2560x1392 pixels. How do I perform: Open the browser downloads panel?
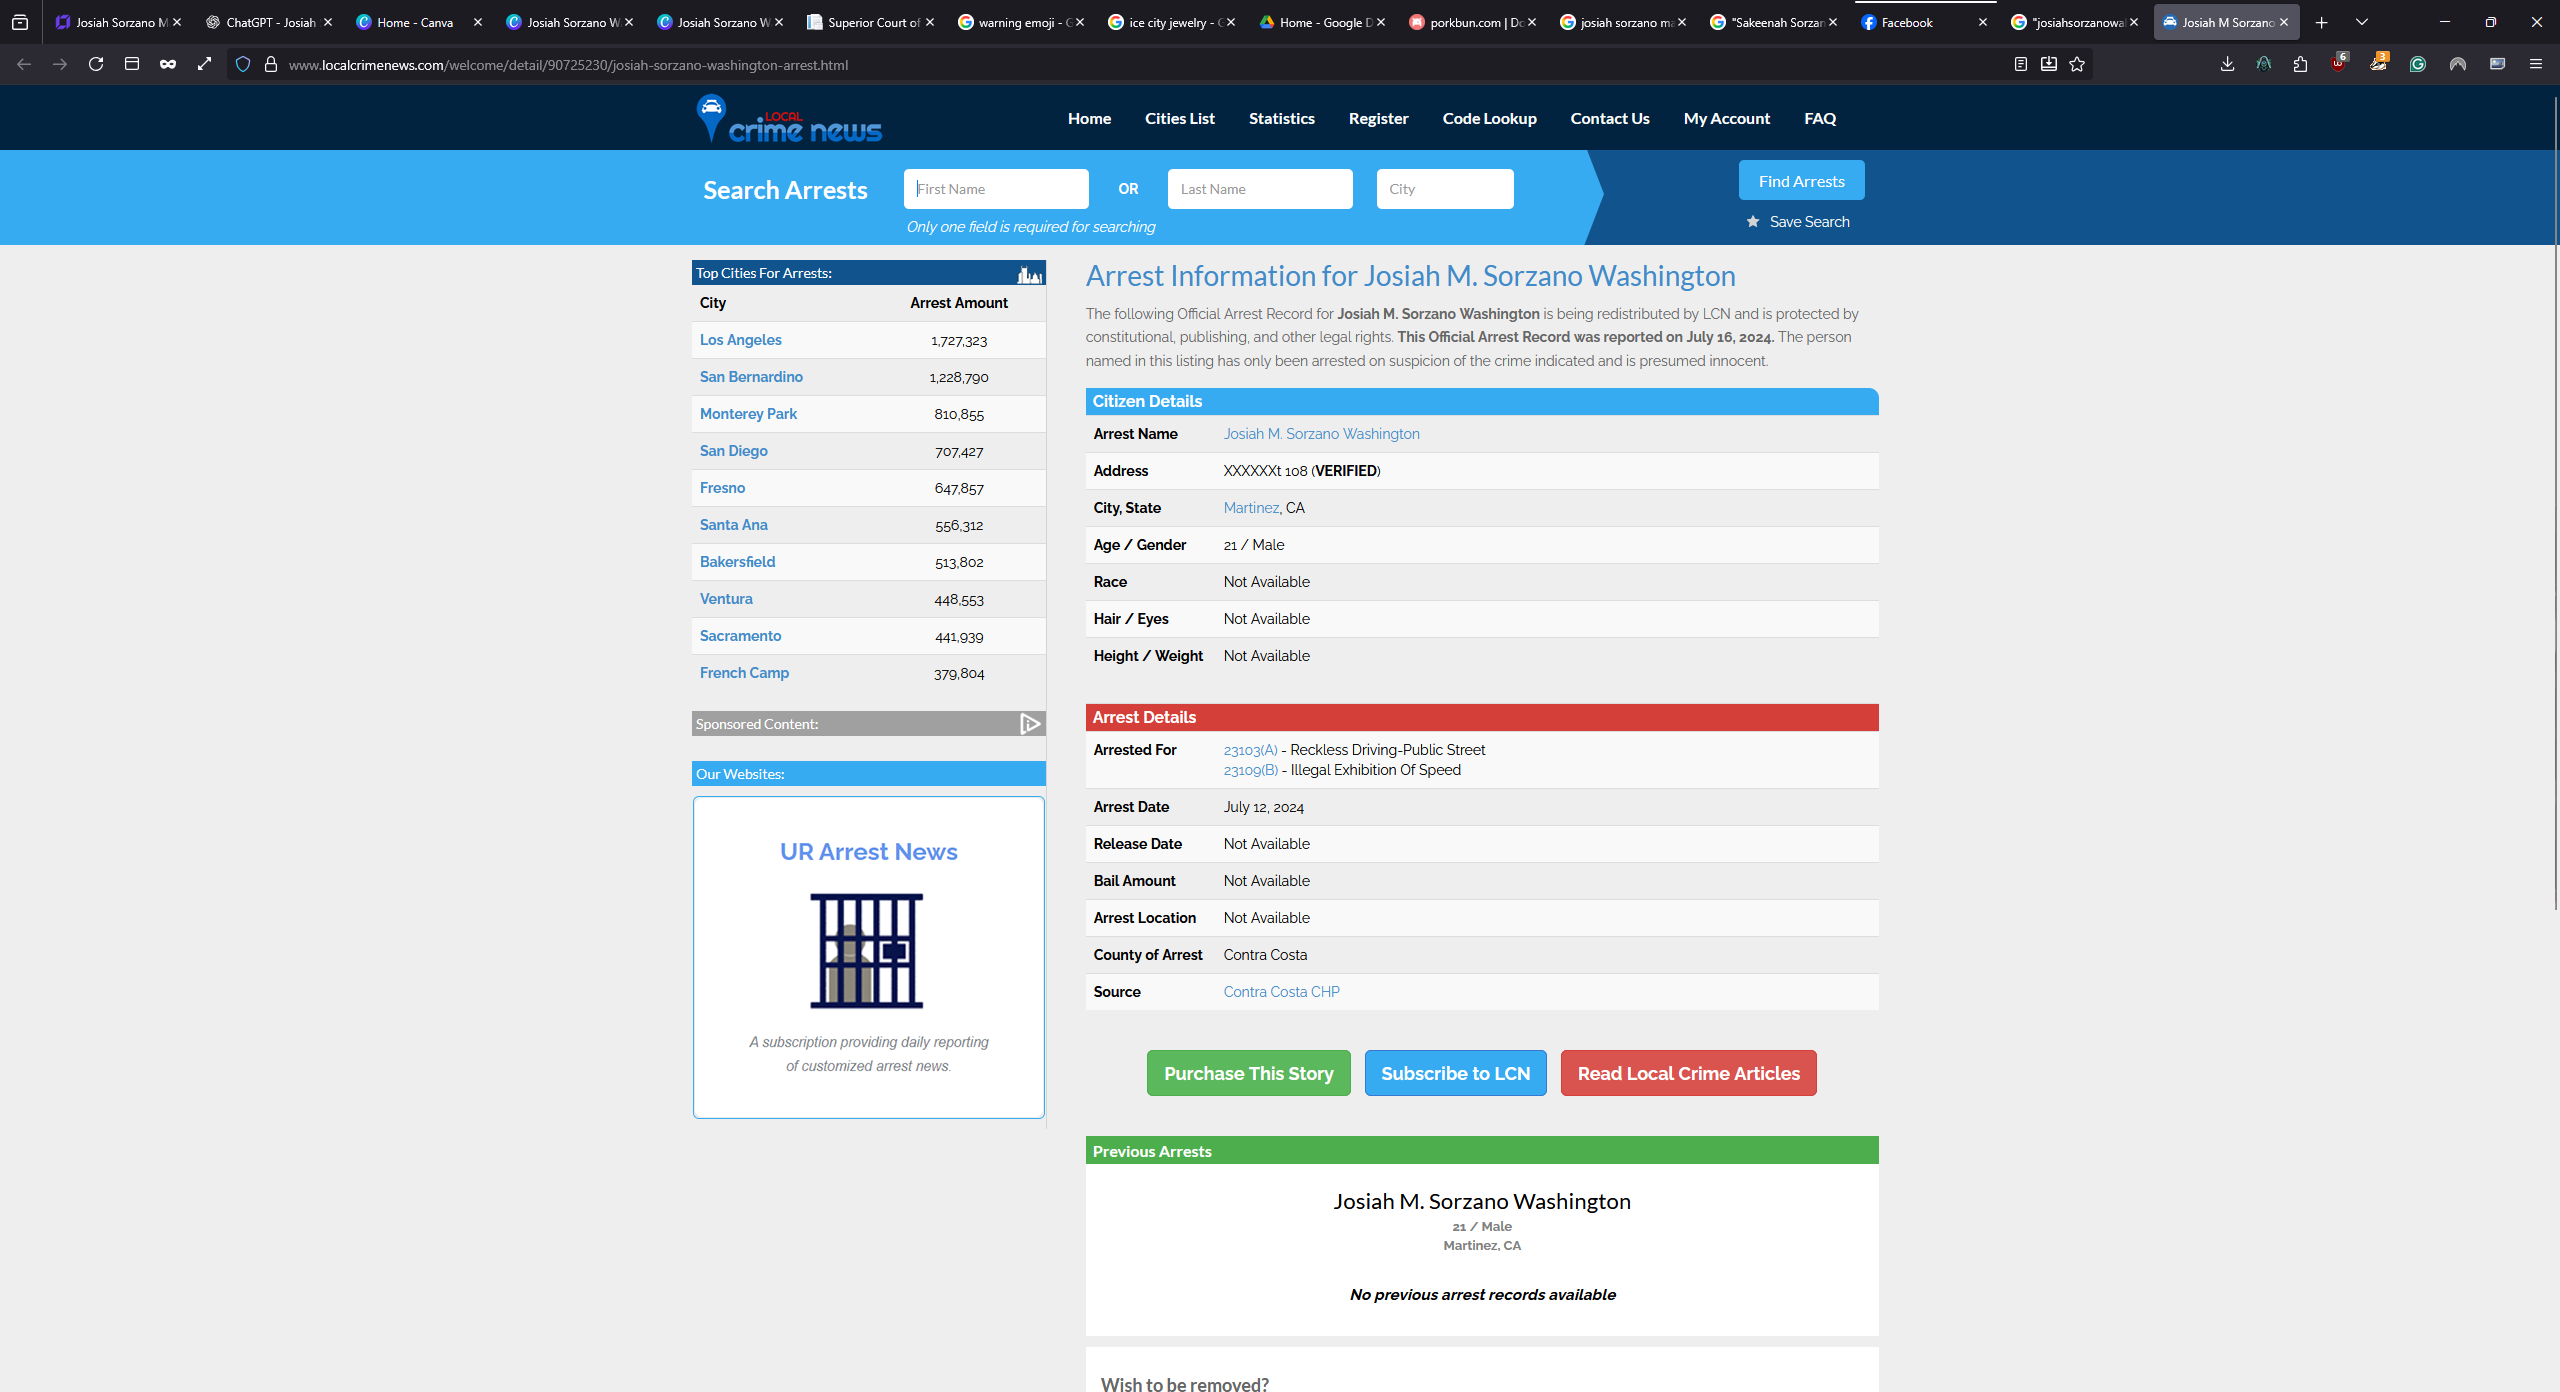pyautogui.click(x=2227, y=65)
